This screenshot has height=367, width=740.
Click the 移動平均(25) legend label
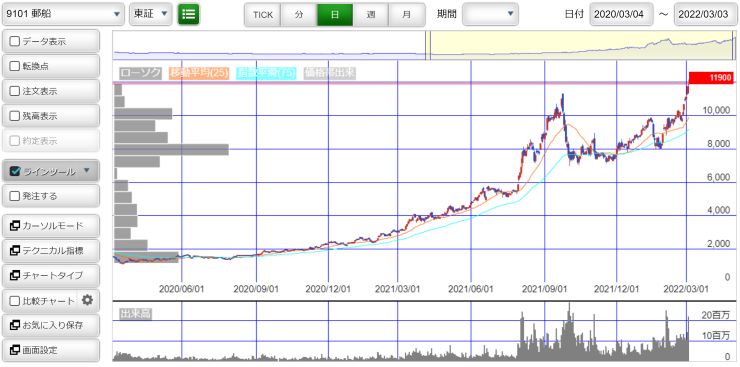(x=199, y=73)
